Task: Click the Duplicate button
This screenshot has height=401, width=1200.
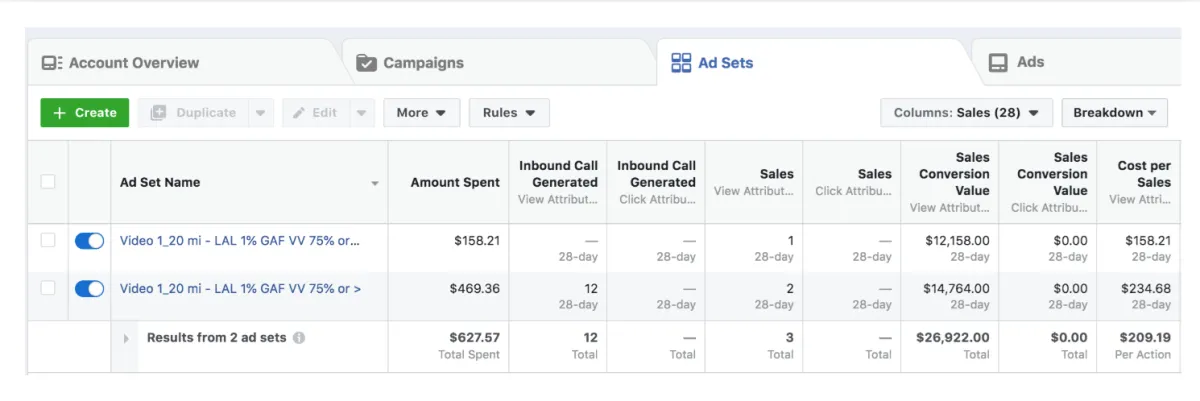Action: [x=194, y=113]
